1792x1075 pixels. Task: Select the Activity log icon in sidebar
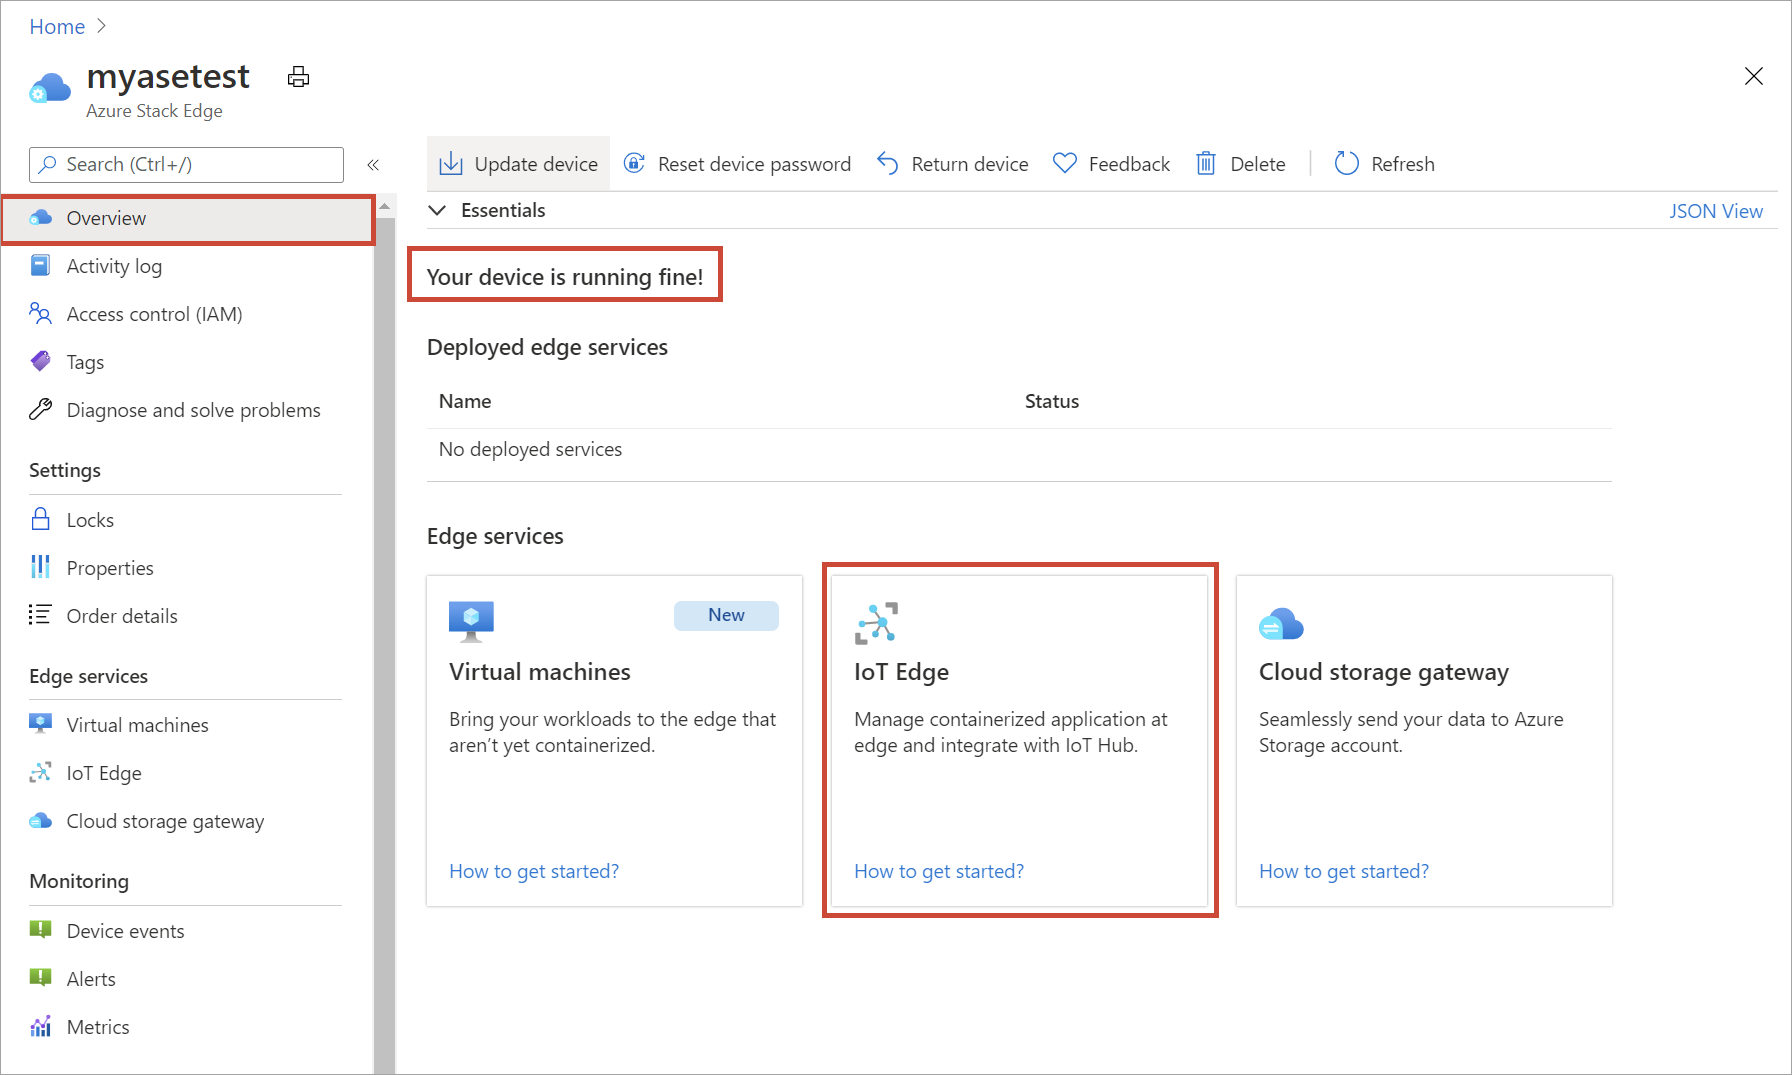tap(40, 265)
